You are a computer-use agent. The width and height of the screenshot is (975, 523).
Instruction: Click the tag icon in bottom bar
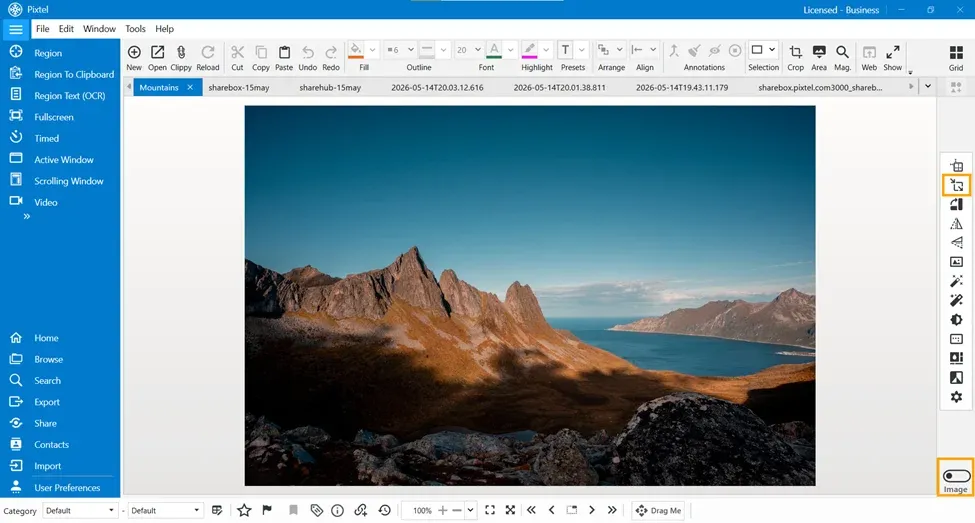point(317,511)
